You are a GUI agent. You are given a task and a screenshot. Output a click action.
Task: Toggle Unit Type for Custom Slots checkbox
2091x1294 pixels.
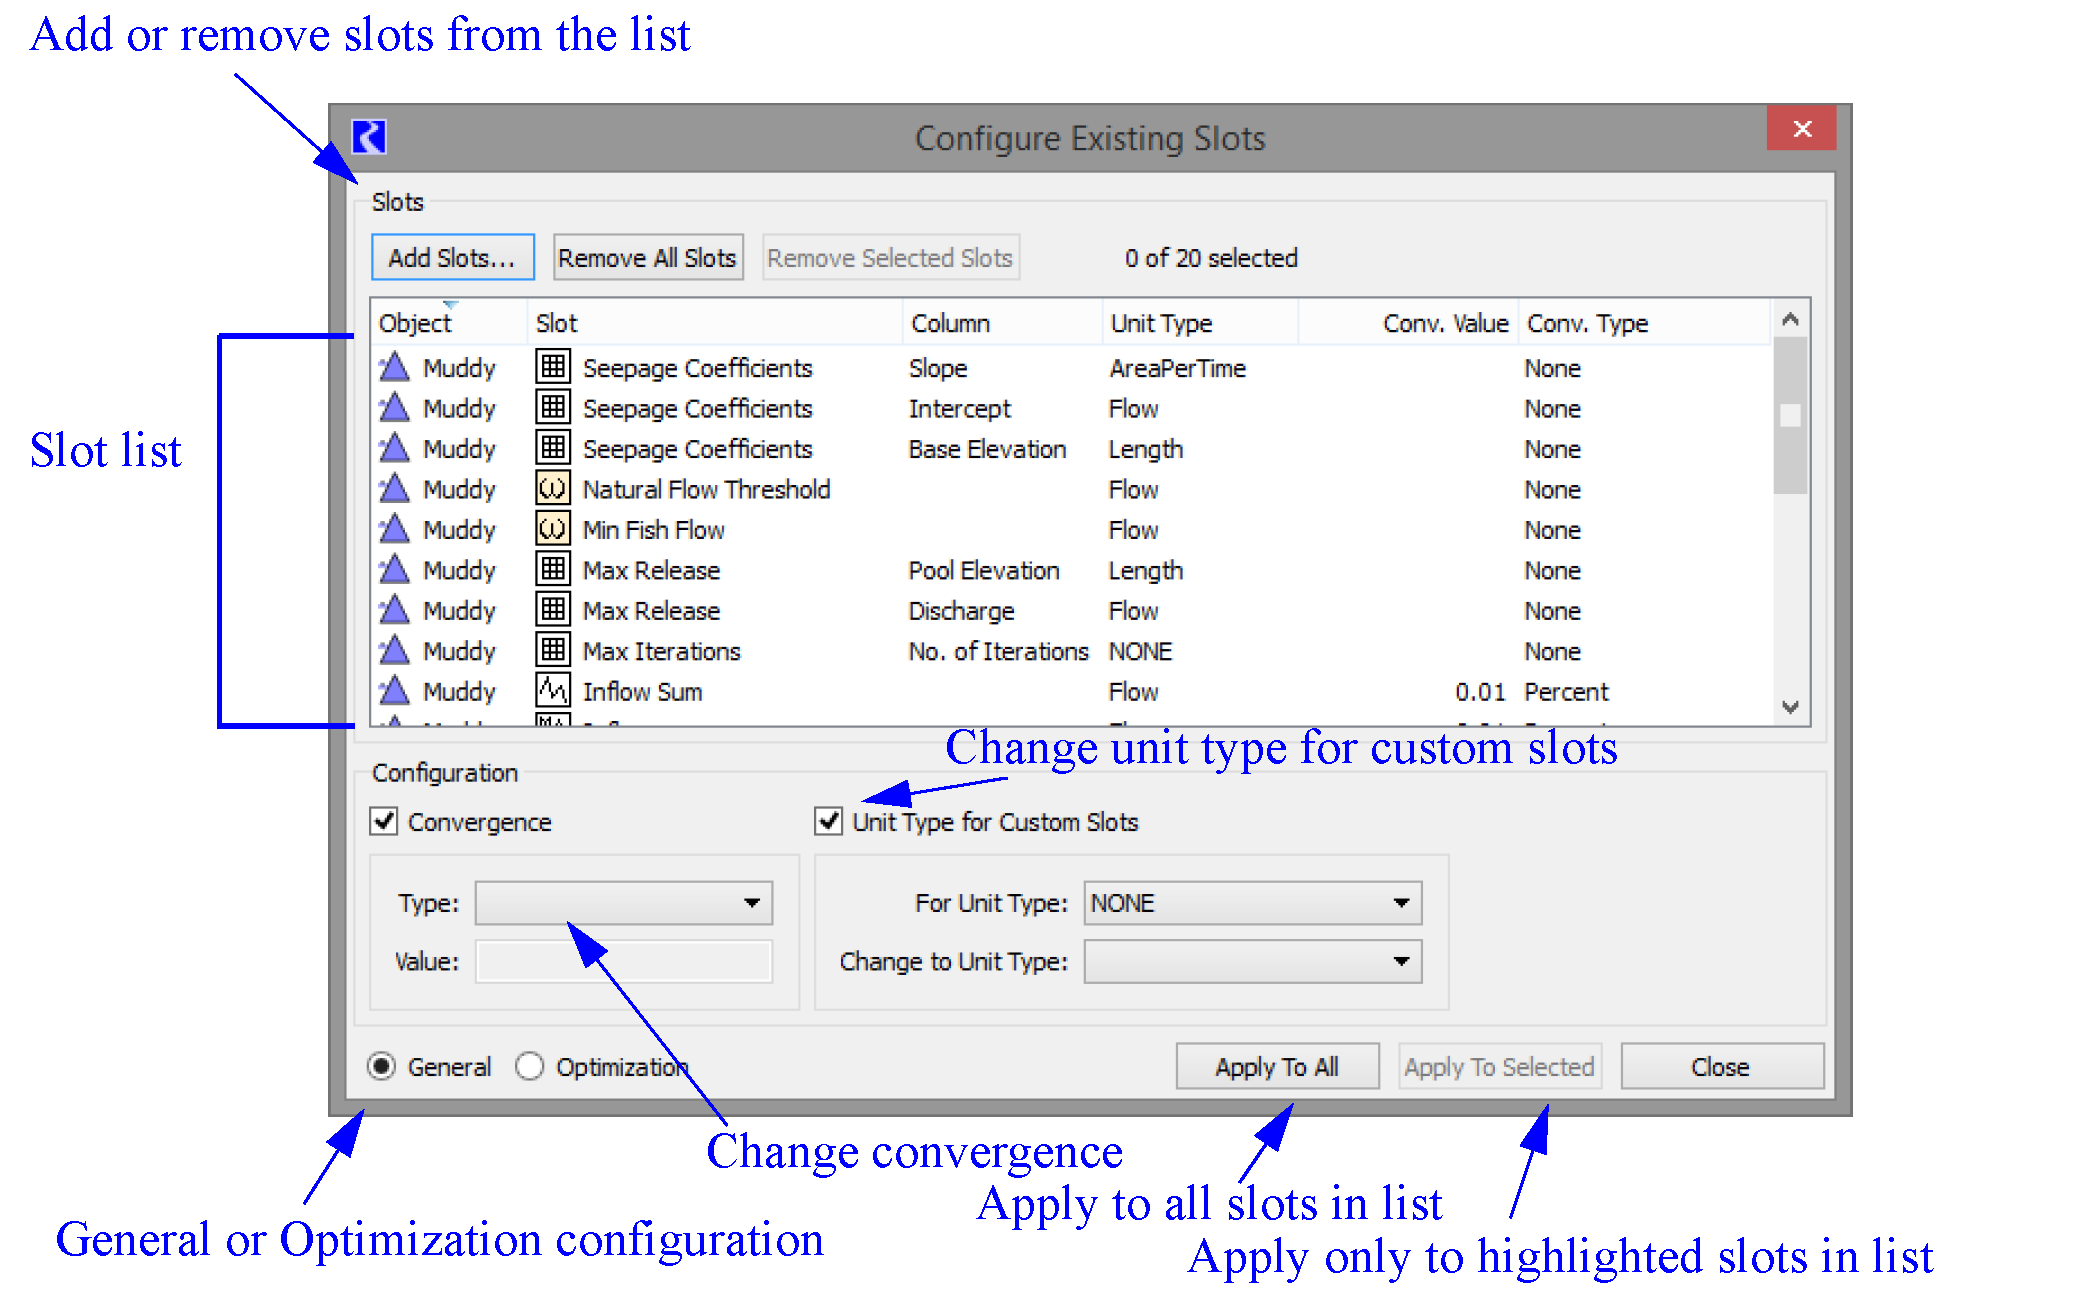[828, 821]
